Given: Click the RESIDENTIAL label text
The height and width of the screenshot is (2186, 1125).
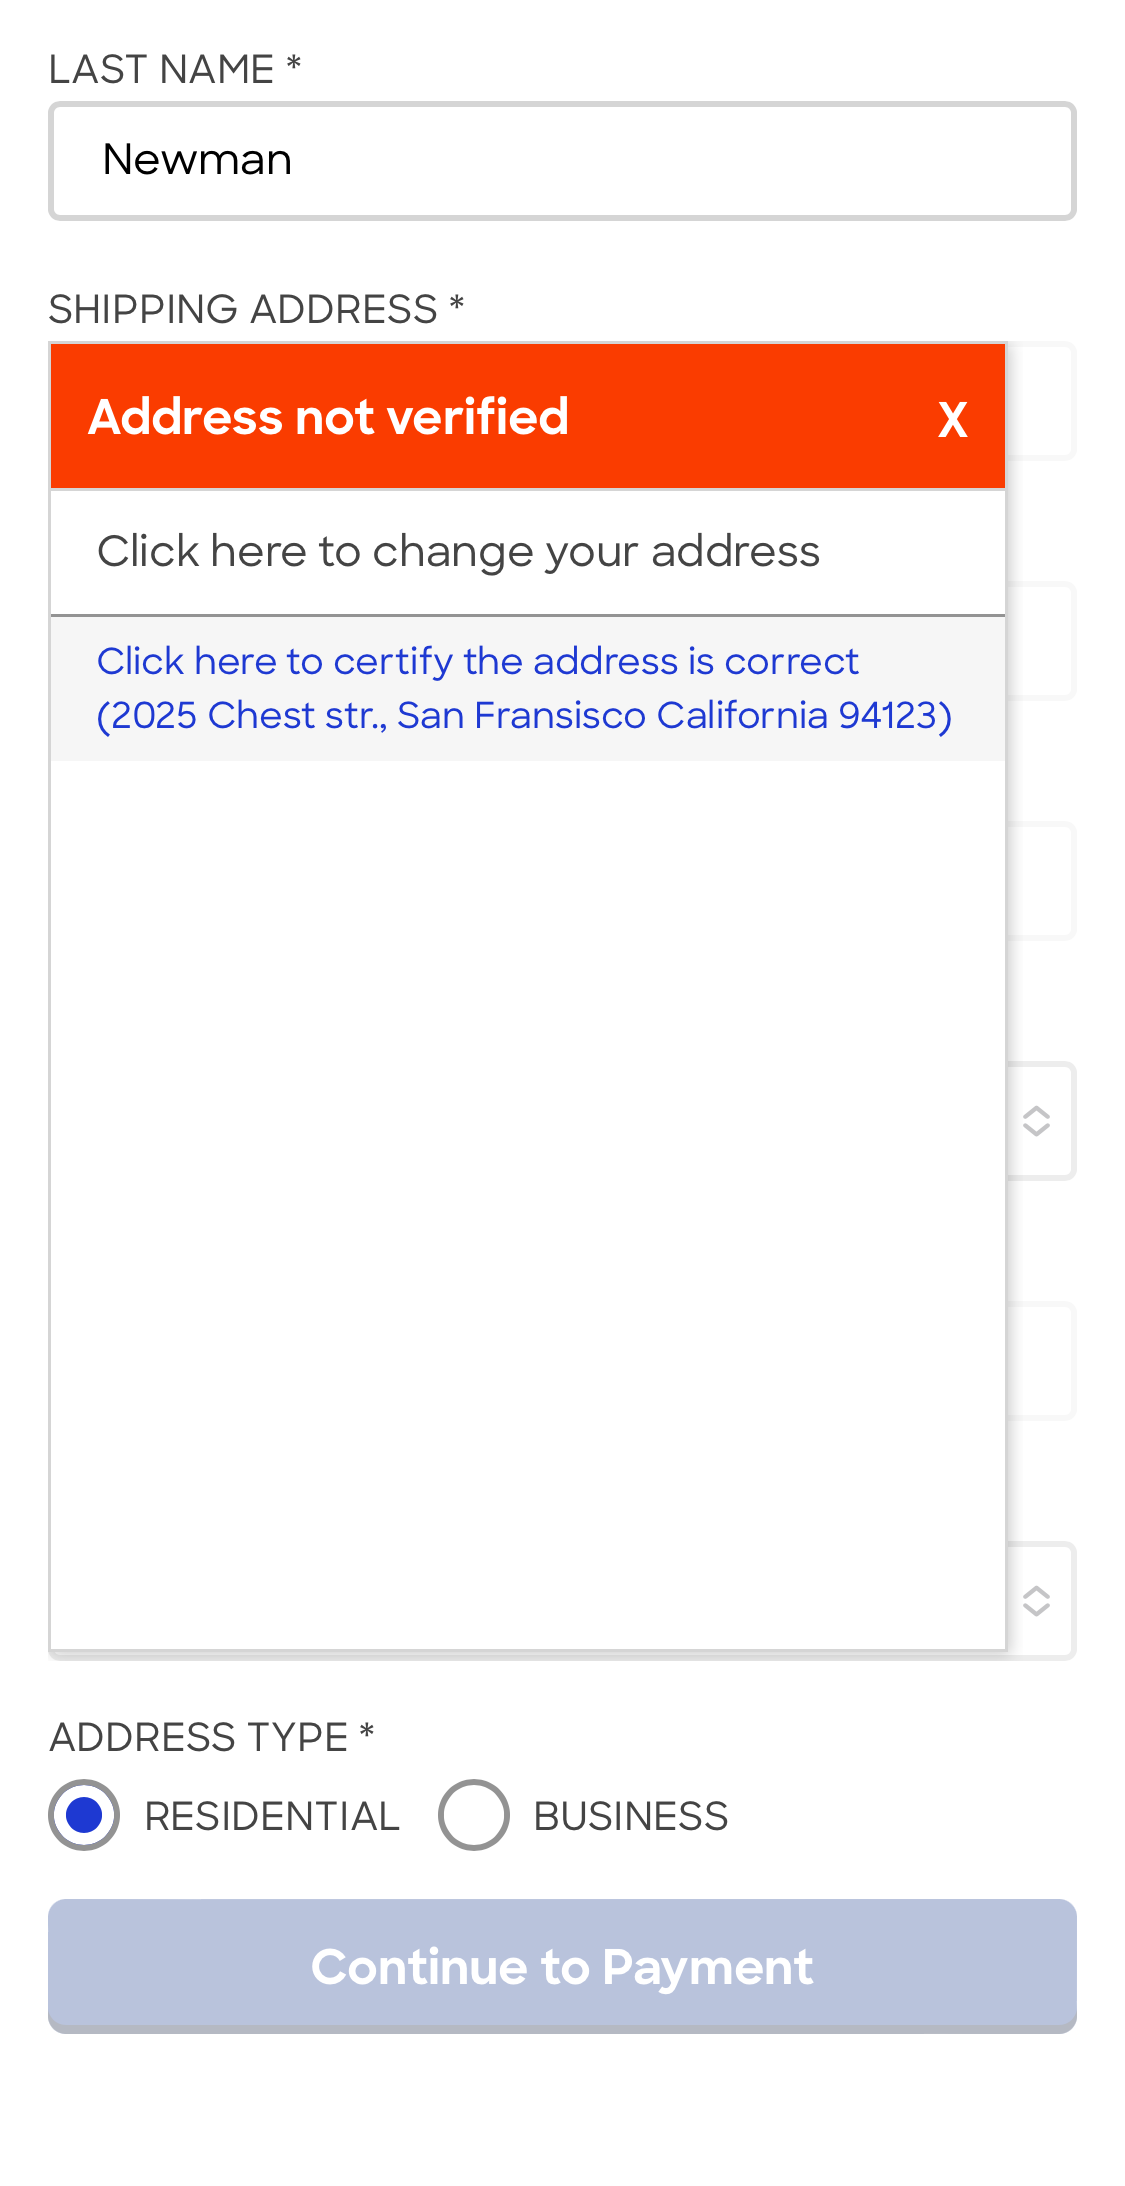Looking at the screenshot, I should 272,1816.
